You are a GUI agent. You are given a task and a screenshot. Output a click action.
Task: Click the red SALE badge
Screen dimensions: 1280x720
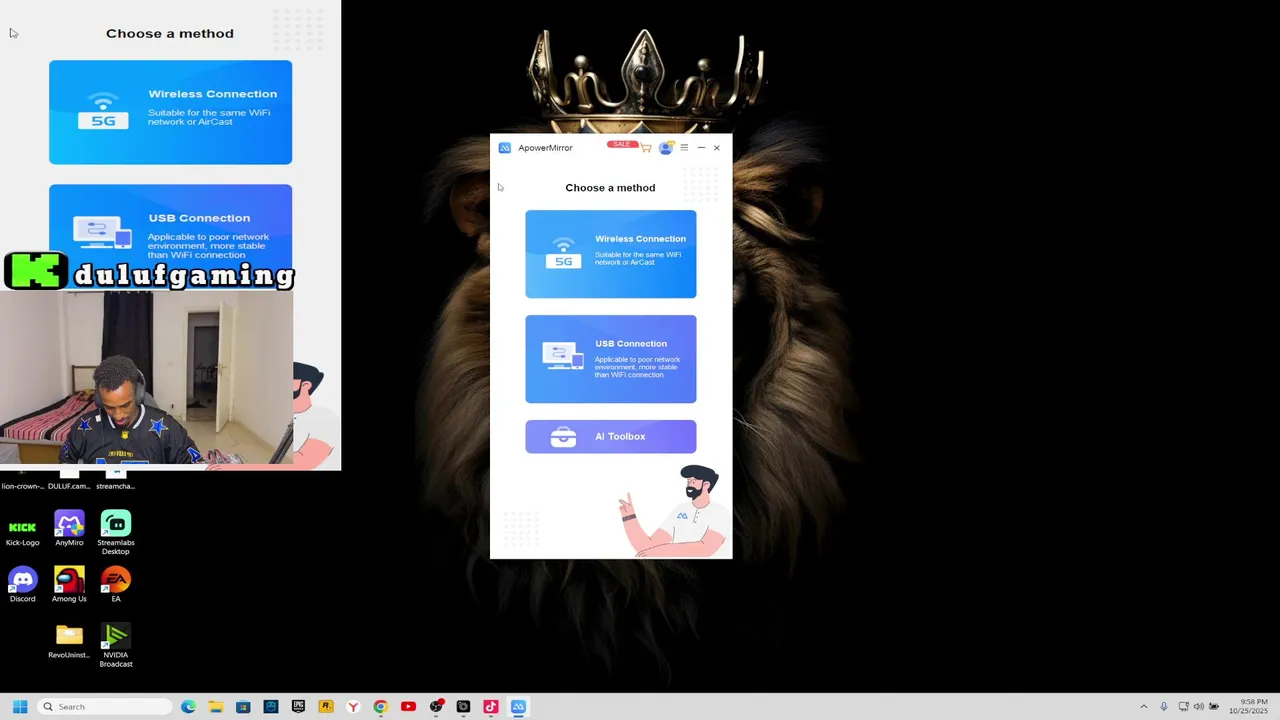(622, 144)
